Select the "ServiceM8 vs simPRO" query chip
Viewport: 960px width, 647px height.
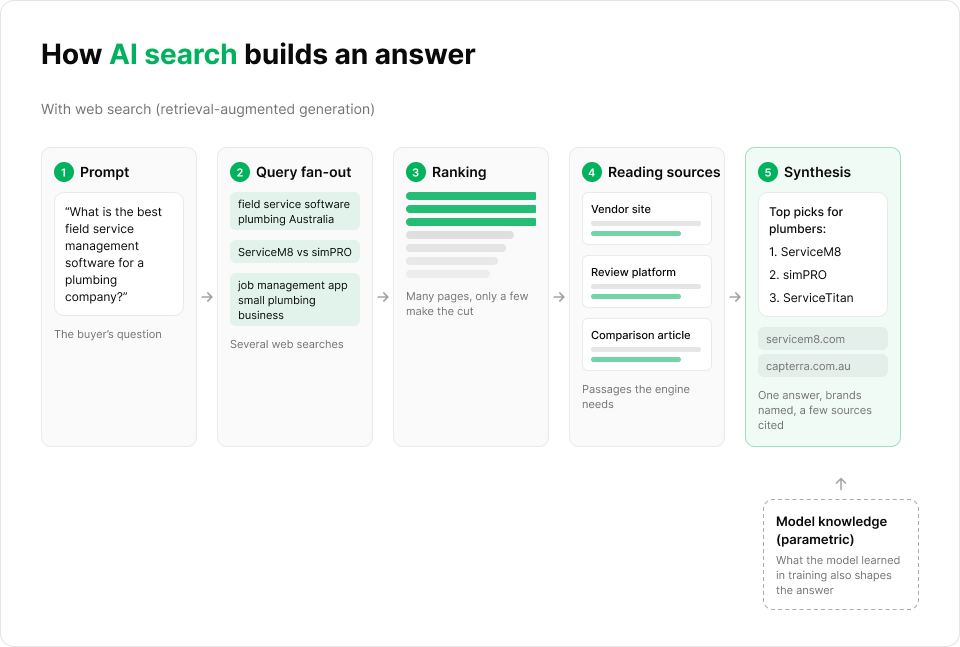click(x=294, y=252)
